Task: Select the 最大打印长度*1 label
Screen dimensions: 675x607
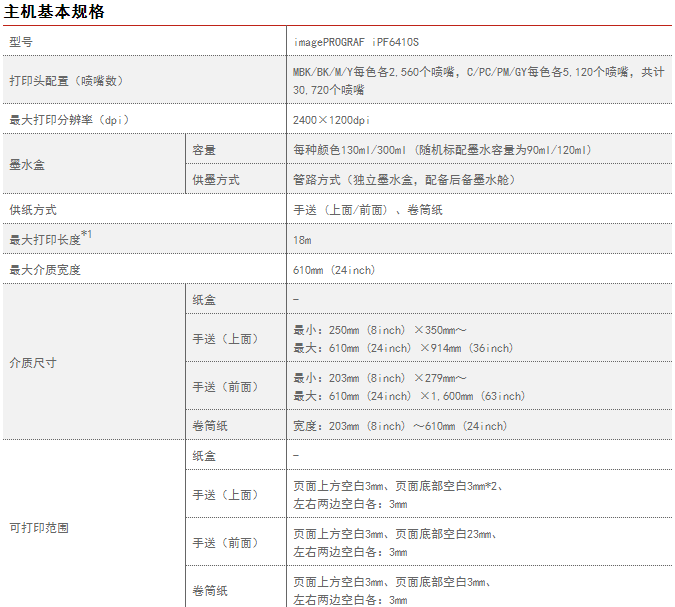Action: pyautogui.click(x=50, y=238)
